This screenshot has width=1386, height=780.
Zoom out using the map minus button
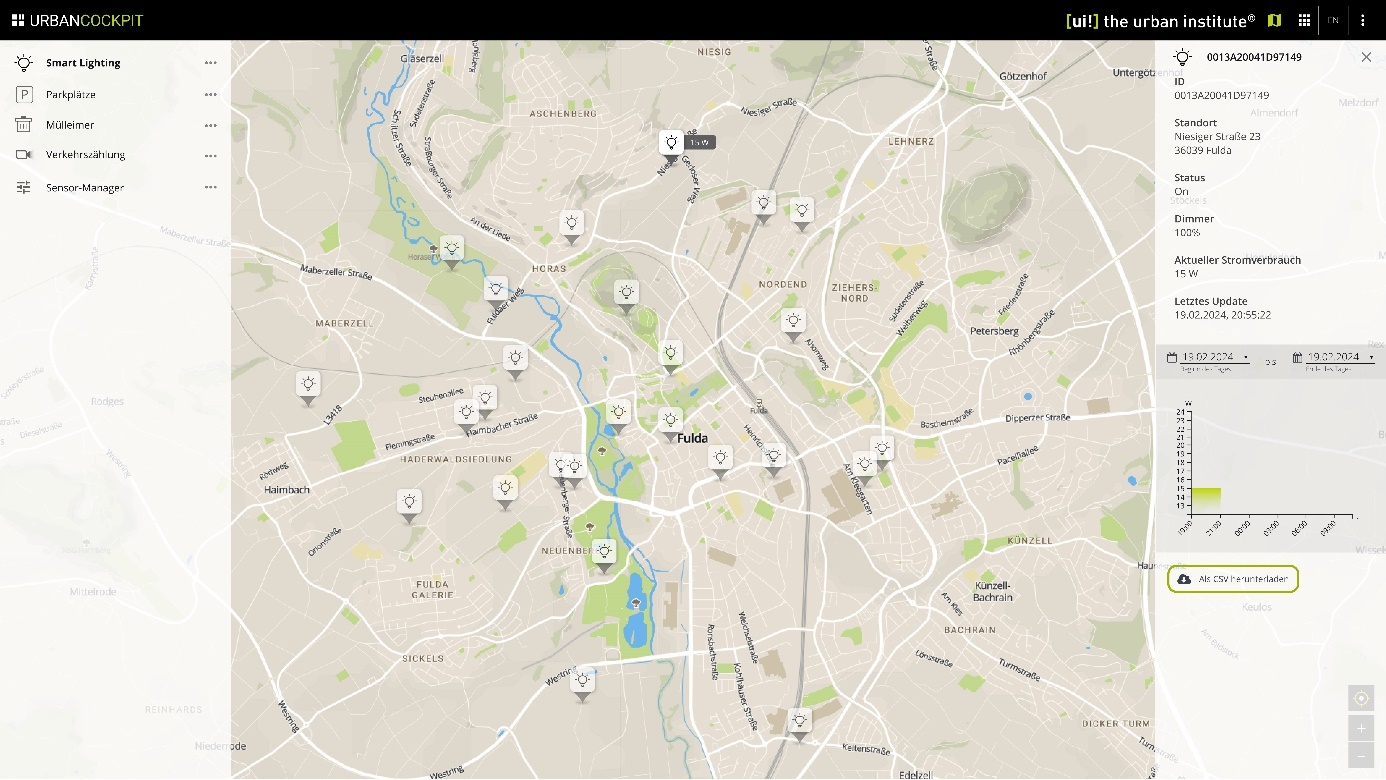point(1361,755)
